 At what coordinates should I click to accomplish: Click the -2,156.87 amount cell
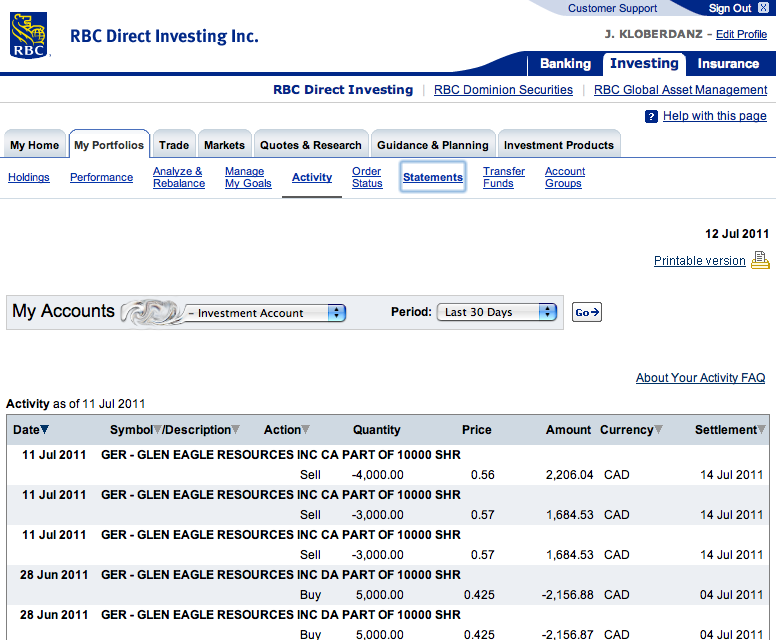coord(567,634)
